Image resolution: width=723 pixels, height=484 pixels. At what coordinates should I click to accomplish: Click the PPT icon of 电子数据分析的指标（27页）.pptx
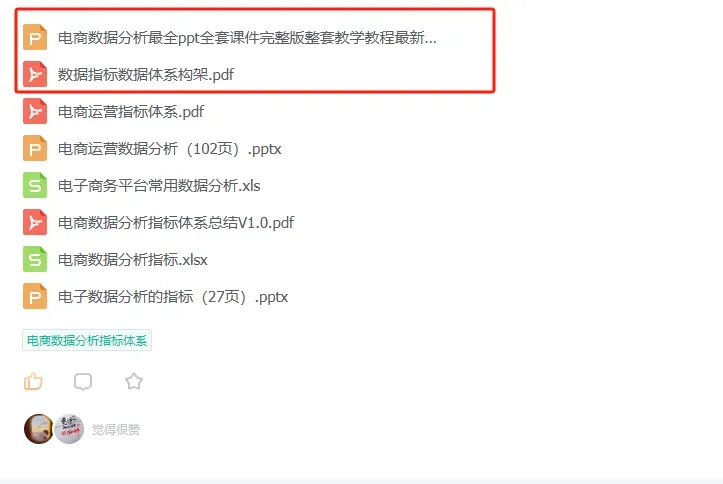[x=35, y=296]
